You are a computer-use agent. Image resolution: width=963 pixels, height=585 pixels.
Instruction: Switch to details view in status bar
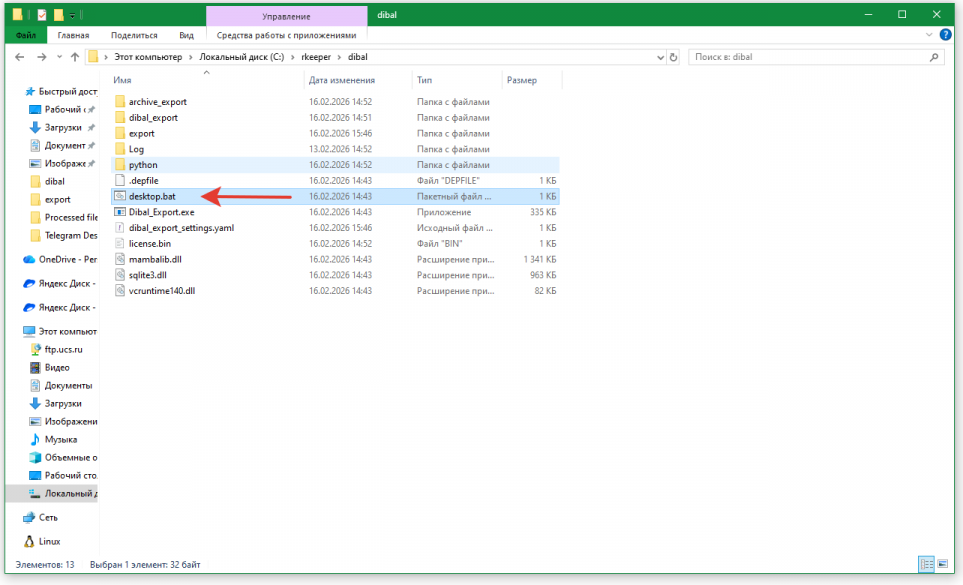(926, 565)
